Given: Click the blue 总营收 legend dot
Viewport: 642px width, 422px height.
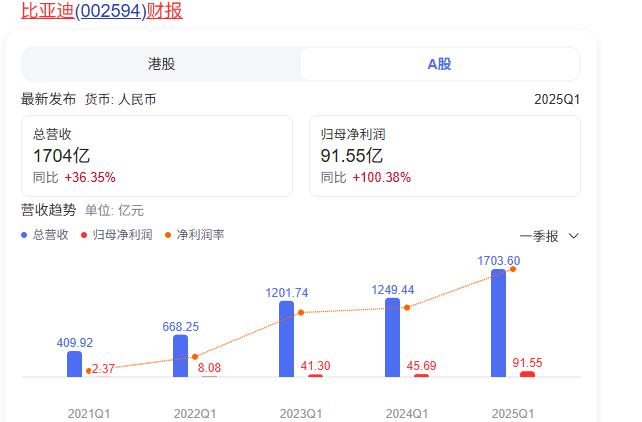Looking at the screenshot, I should (x=24, y=235).
